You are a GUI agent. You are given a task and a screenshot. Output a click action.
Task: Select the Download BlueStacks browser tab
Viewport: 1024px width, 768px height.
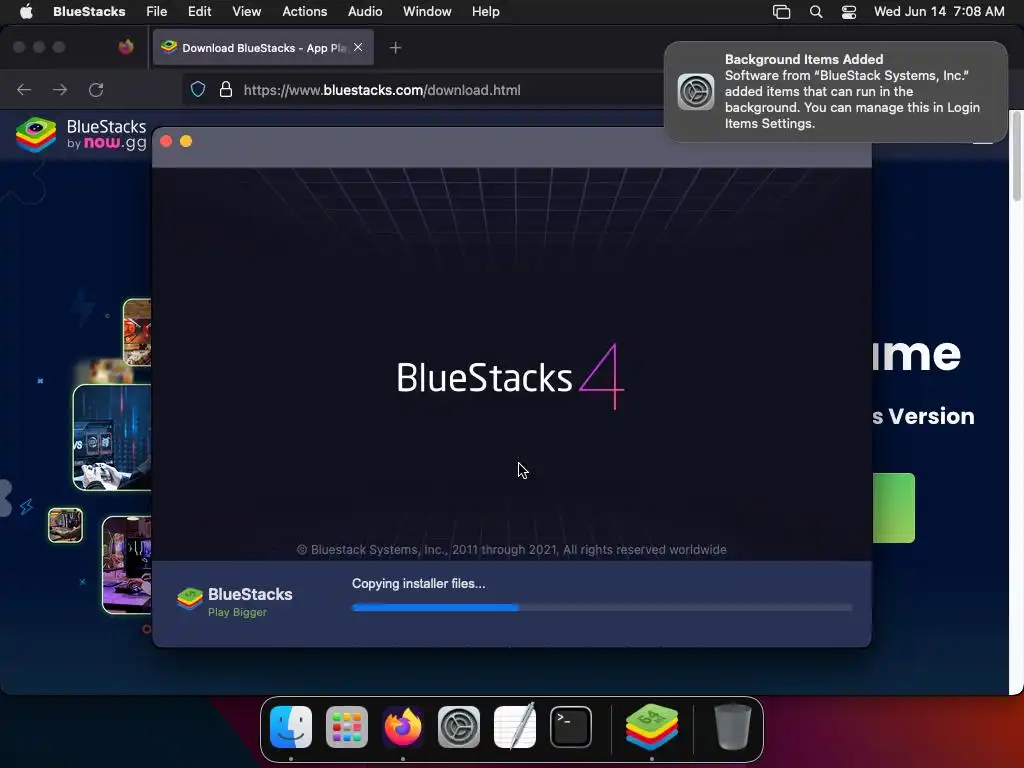click(x=263, y=48)
